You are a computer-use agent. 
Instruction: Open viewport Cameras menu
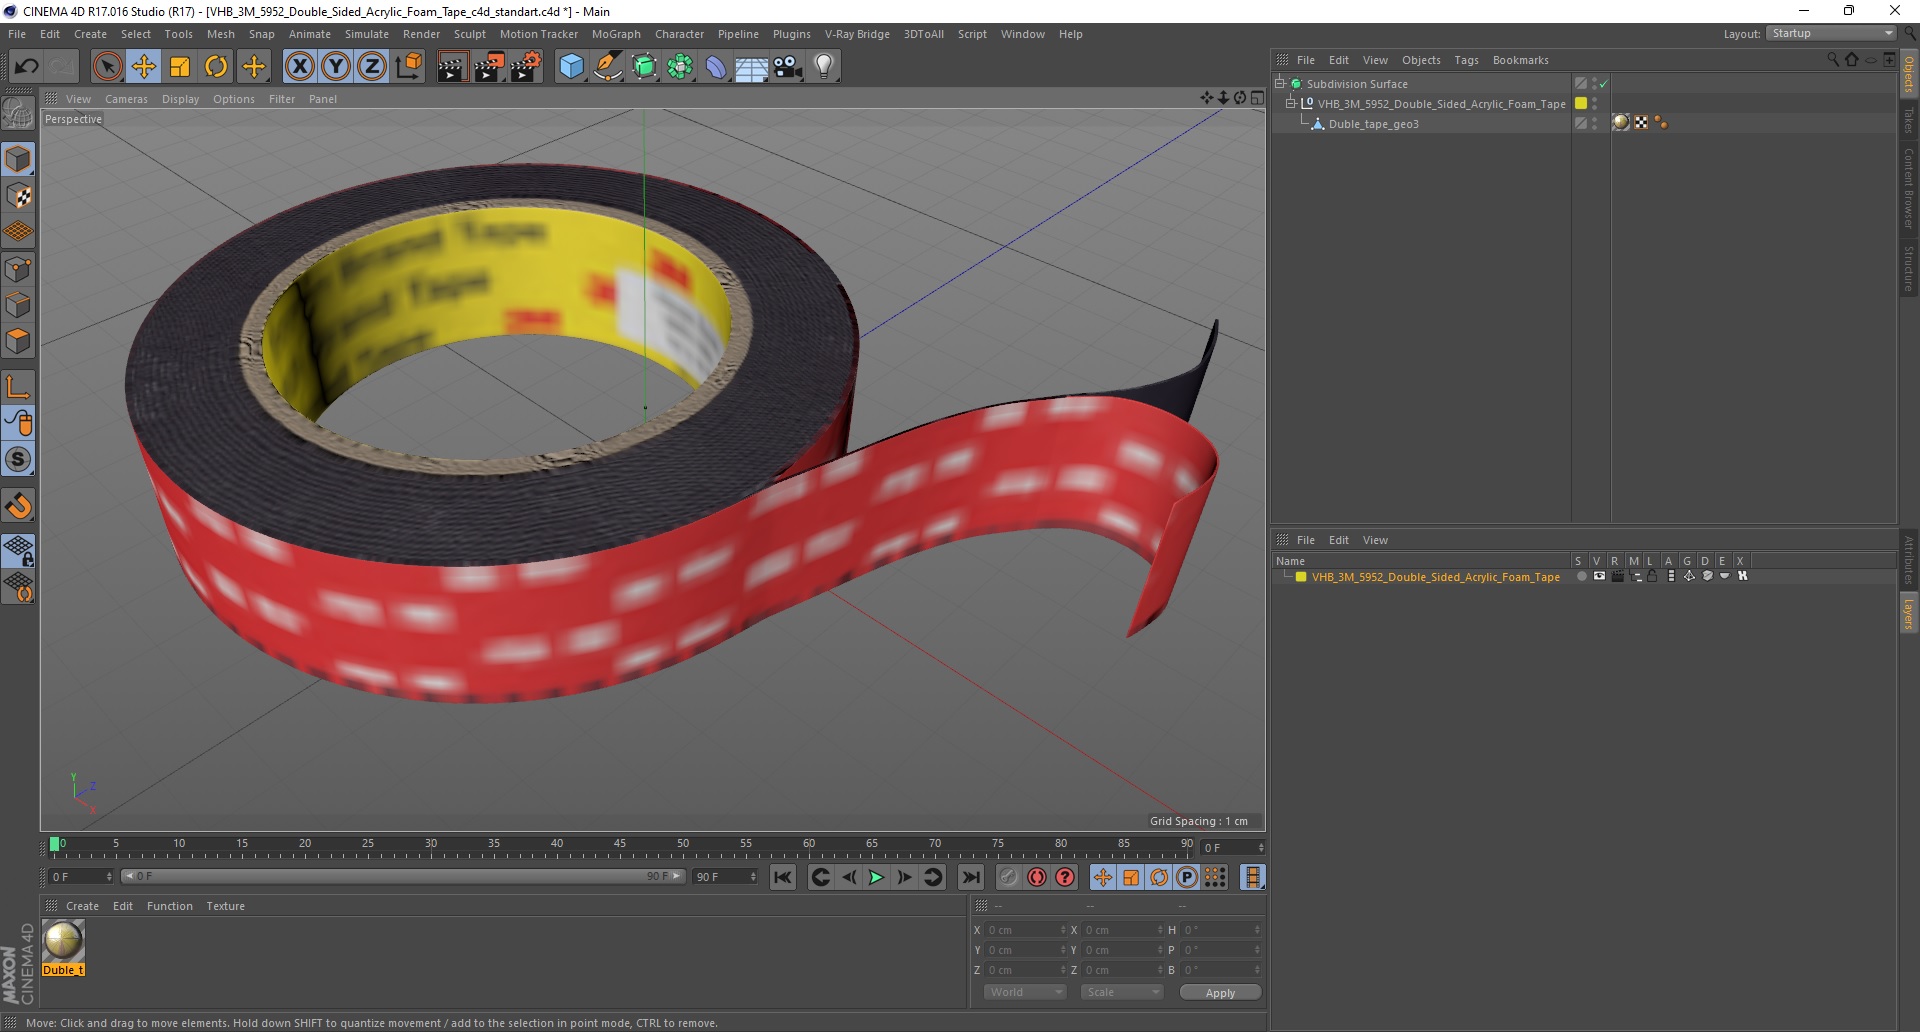tap(126, 99)
